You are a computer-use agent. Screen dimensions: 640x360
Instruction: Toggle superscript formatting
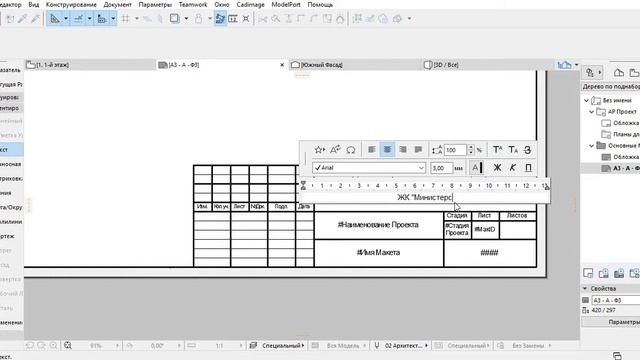pos(497,150)
